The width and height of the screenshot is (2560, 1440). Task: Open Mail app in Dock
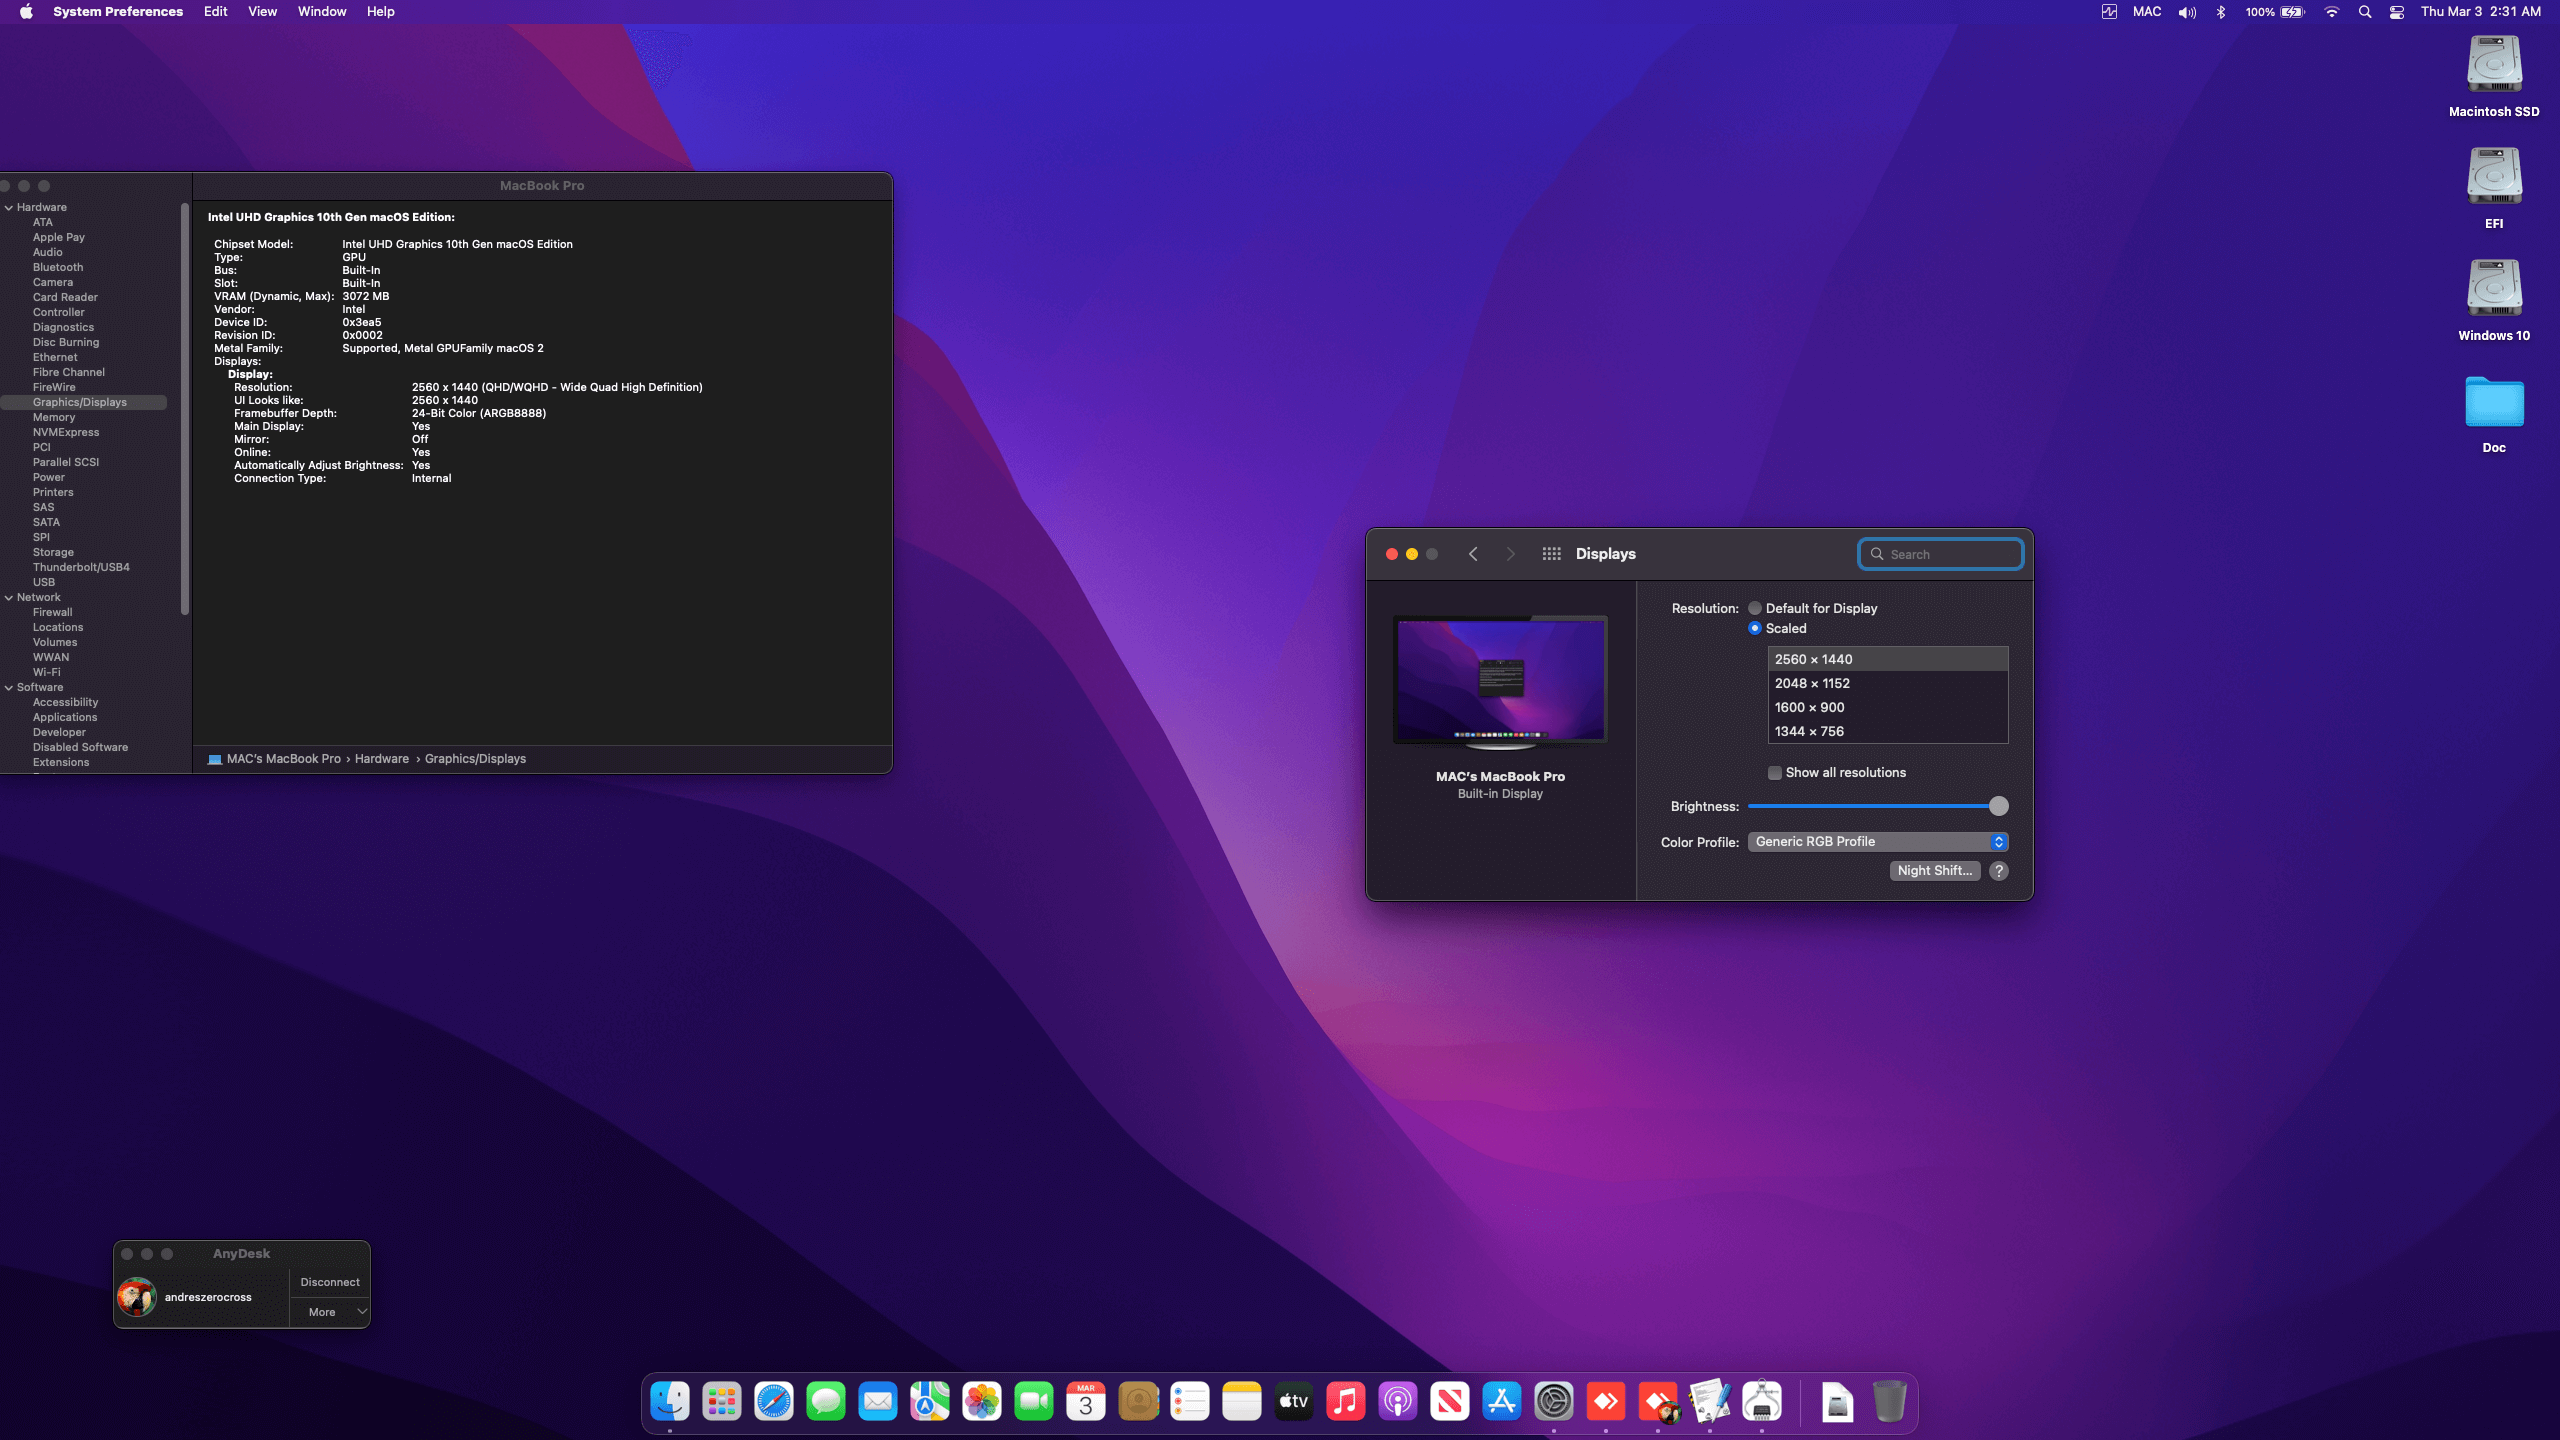878,1402
